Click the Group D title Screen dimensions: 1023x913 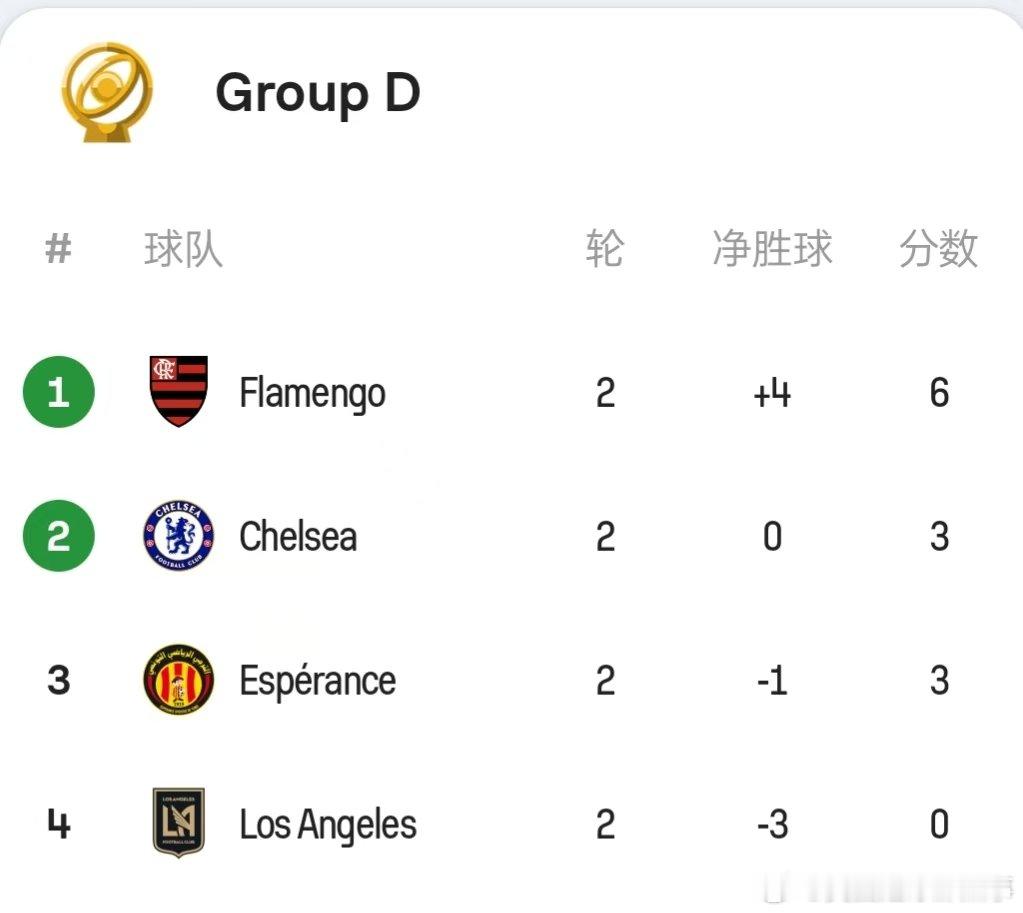click(x=318, y=93)
